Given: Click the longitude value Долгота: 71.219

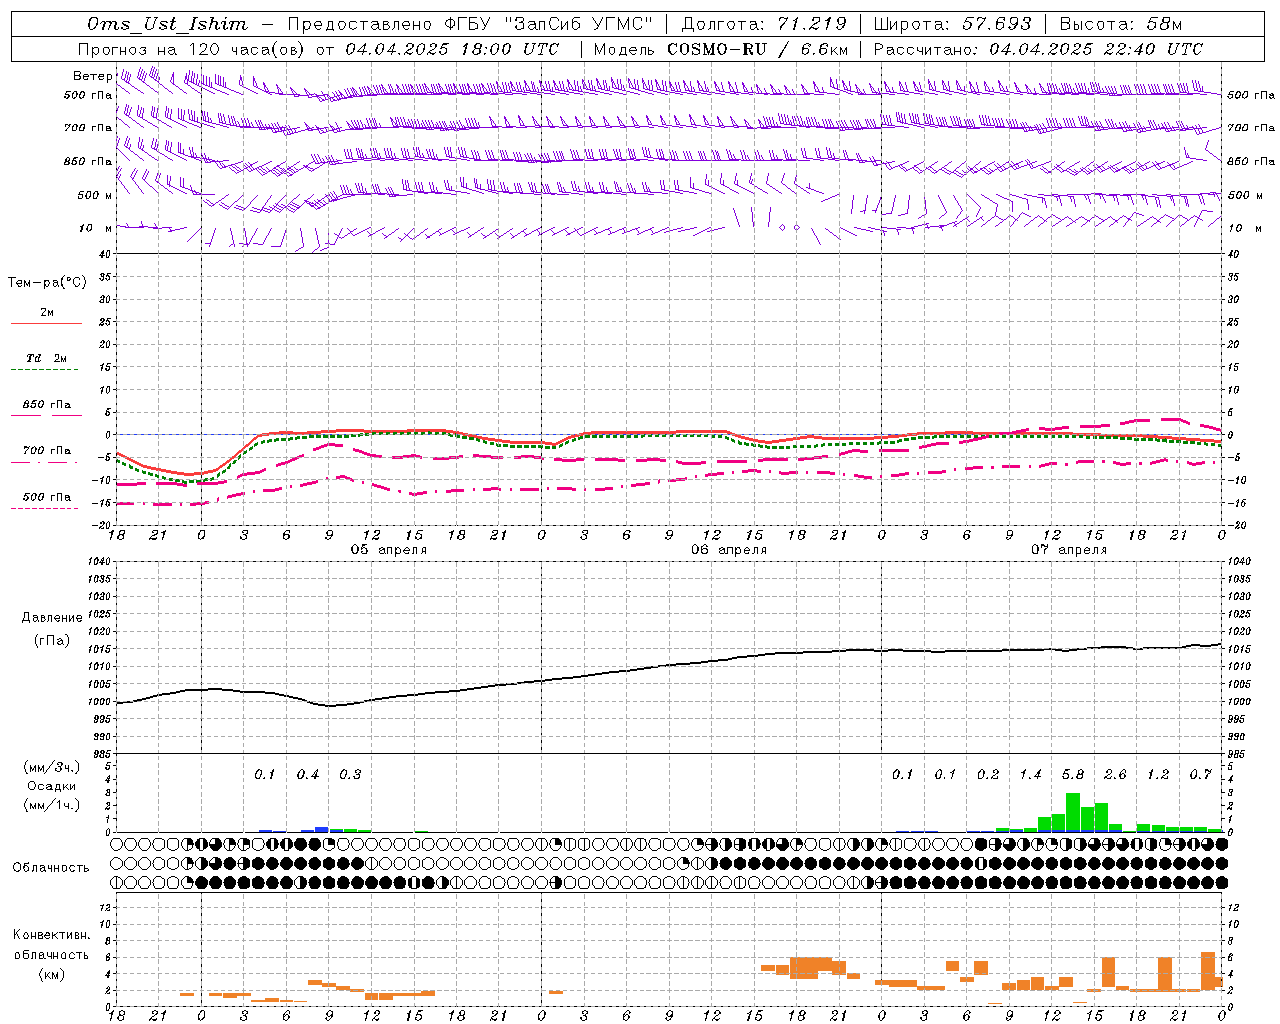Looking at the screenshot, I should point(764,24).
